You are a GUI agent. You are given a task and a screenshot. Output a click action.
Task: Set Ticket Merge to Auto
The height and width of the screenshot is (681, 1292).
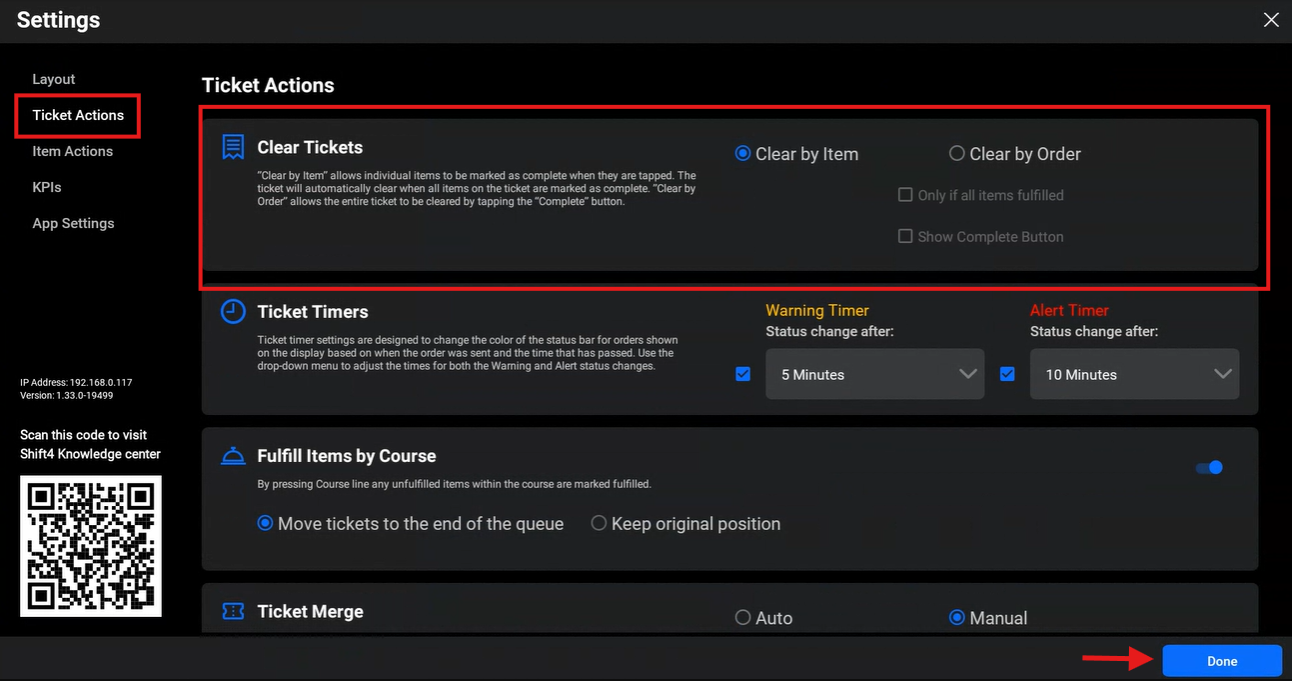pyautogui.click(x=743, y=618)
